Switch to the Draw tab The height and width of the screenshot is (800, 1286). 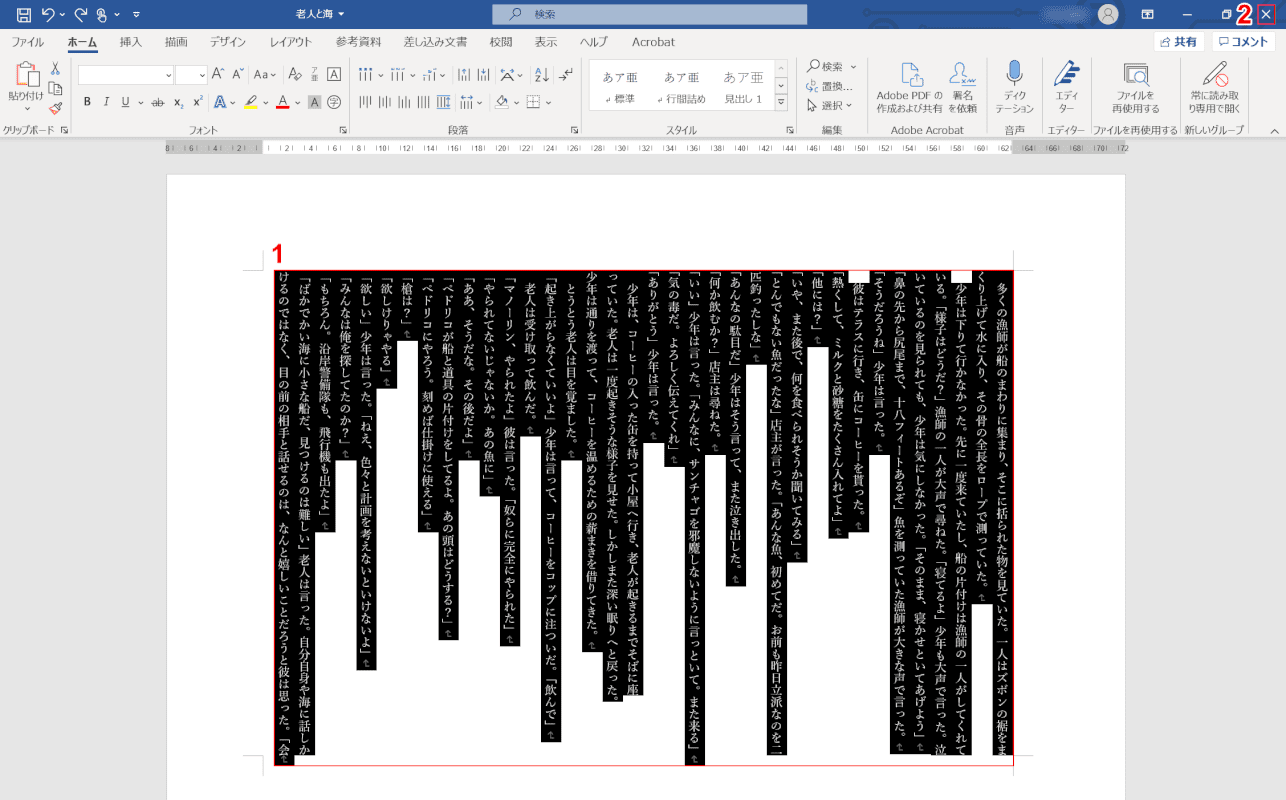click(x=176, y=42)
